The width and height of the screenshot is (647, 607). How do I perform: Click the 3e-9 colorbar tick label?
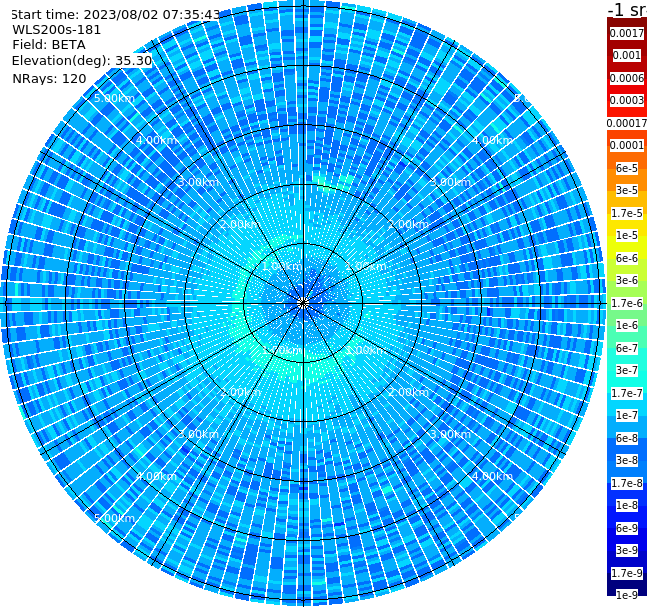click(x=627, y=550)
